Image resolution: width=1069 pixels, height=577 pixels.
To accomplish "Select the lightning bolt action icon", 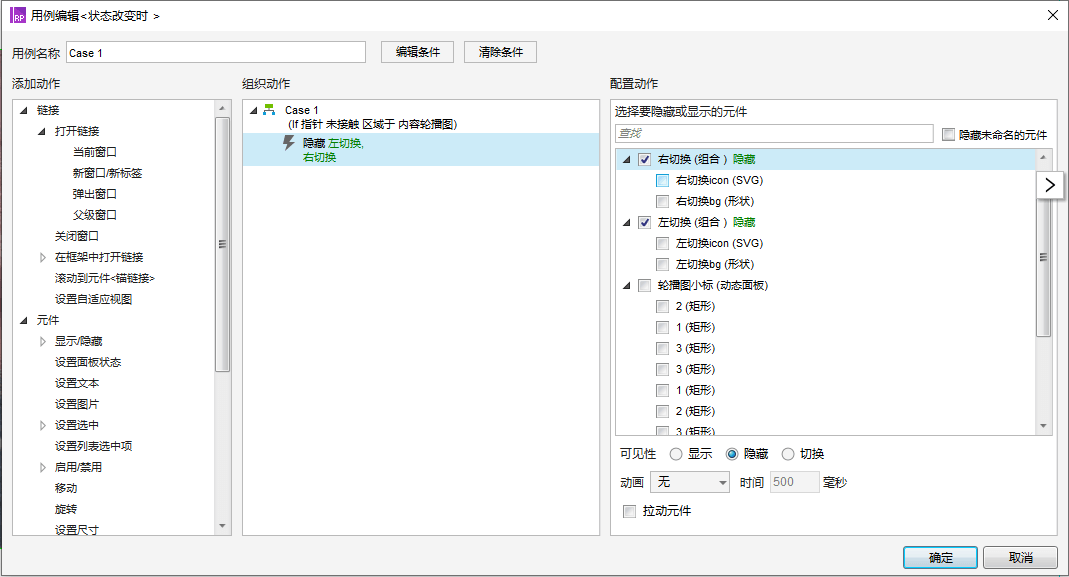I will tap(289, 143).
